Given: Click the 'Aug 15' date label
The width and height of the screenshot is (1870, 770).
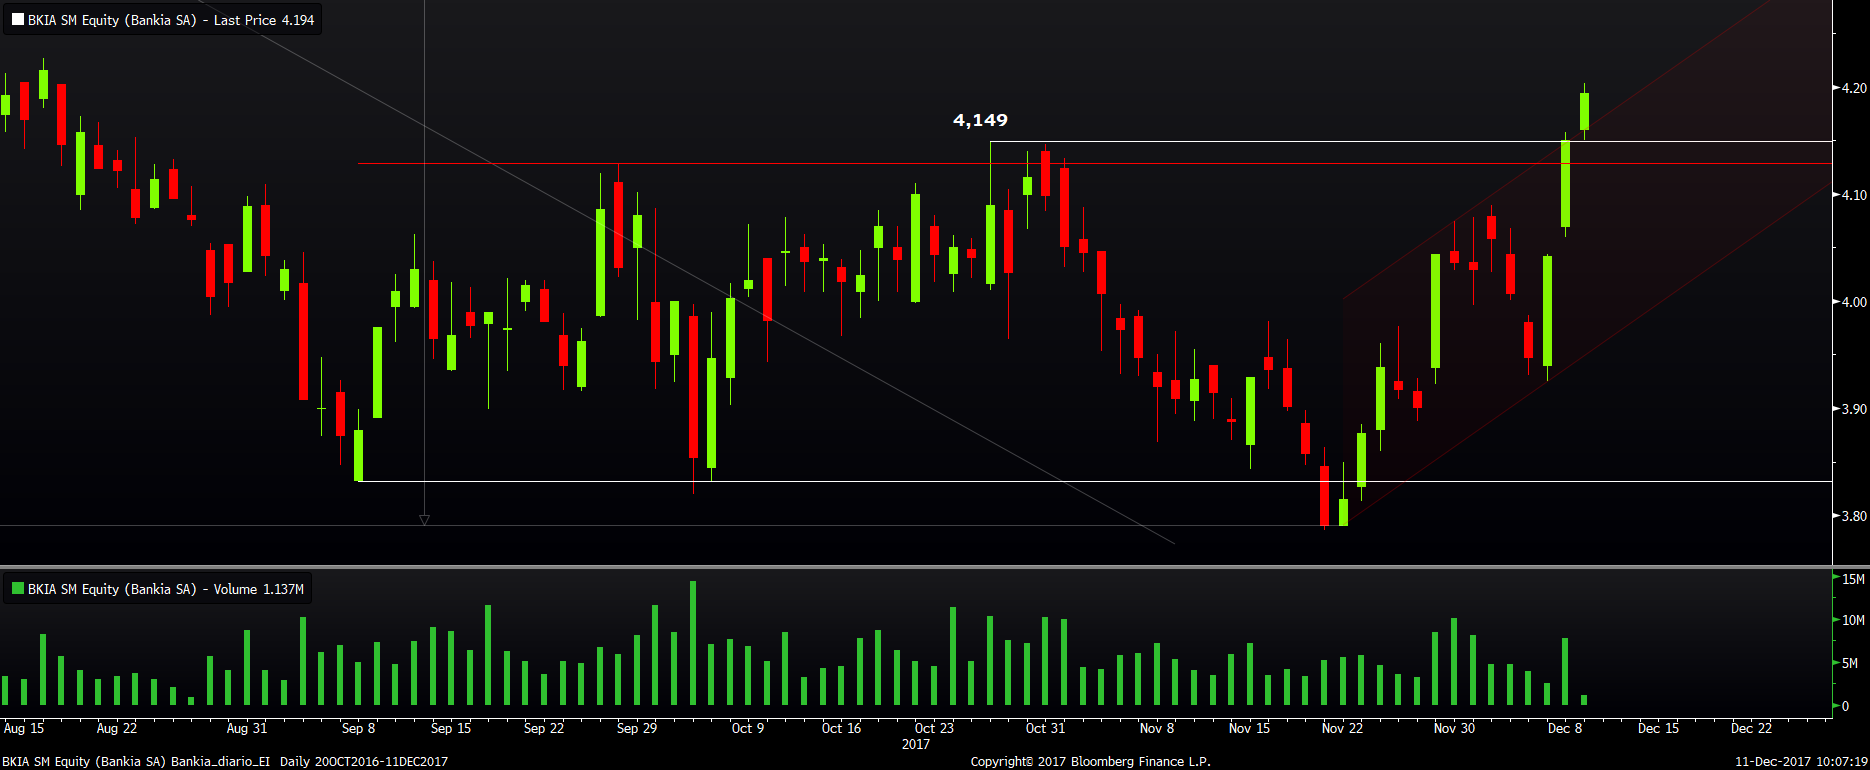Looking at the screenshot, I should [x=24, y=728].
